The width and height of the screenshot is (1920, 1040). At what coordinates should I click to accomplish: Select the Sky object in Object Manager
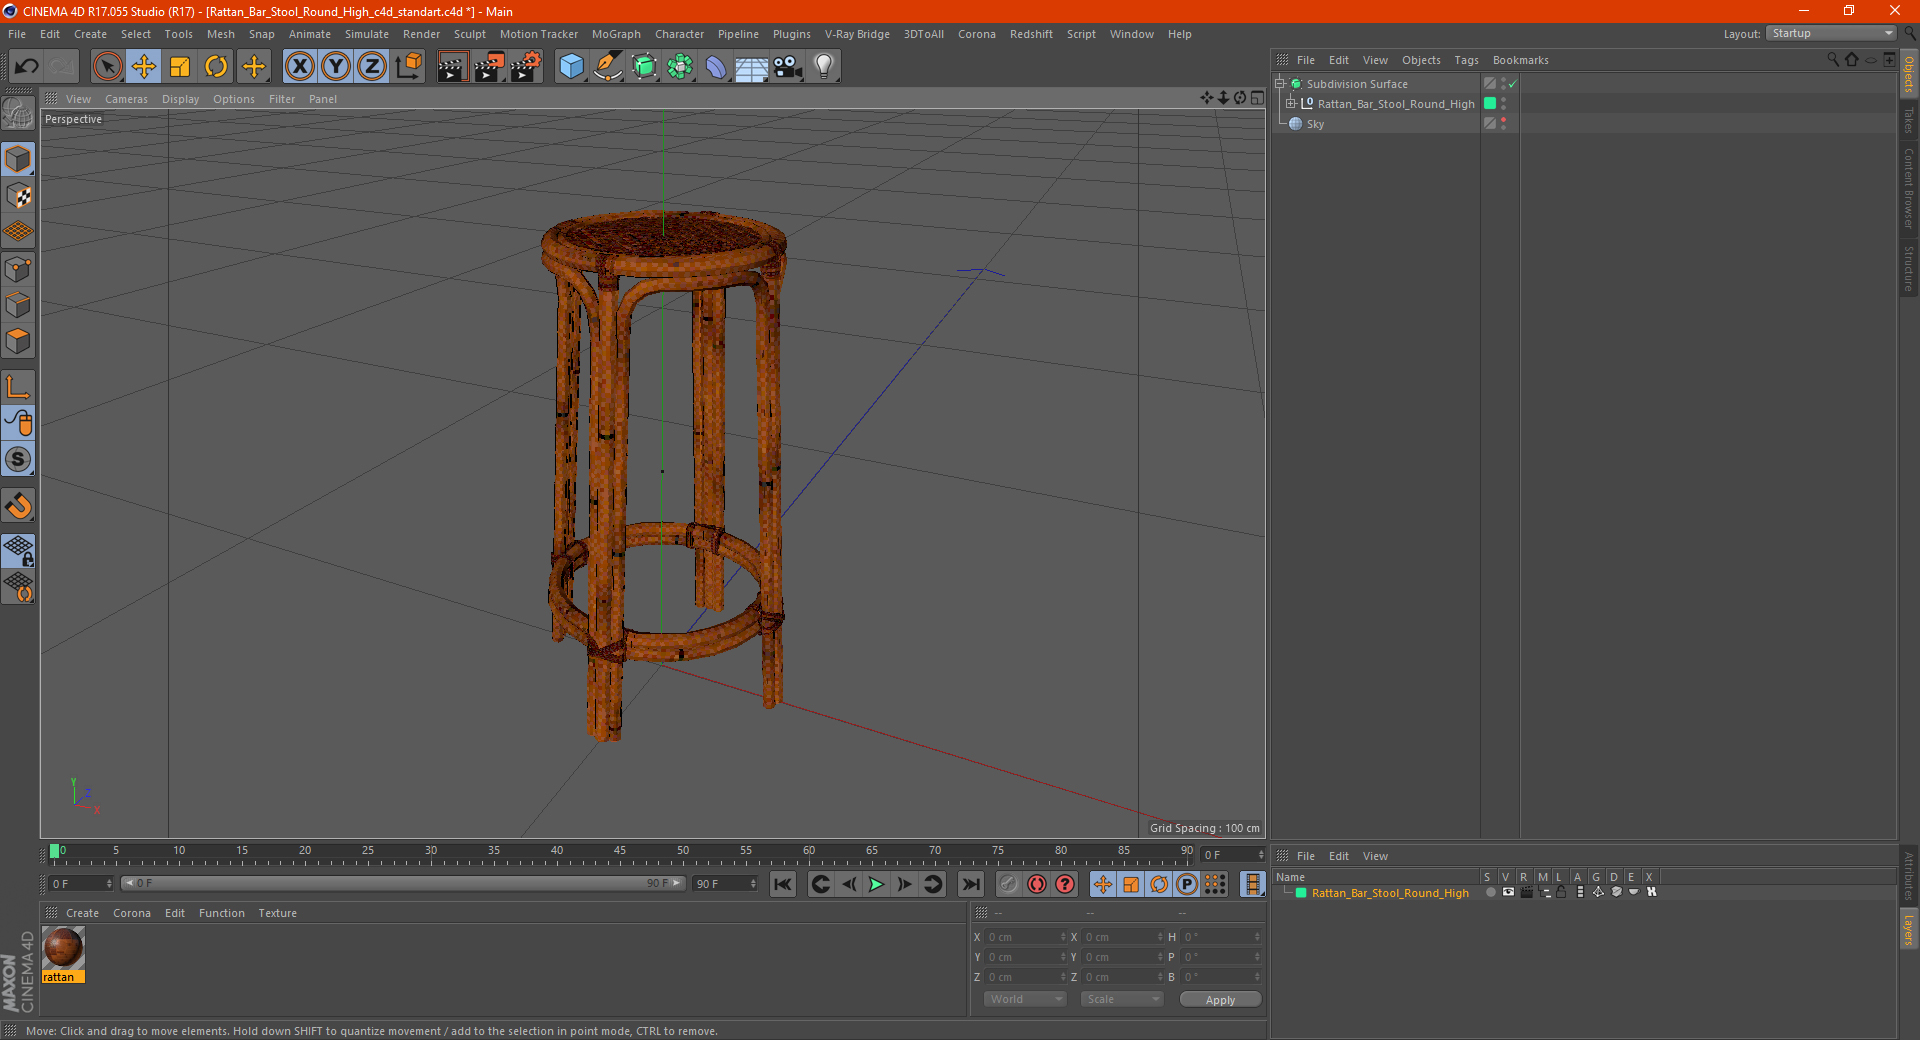click(x=1315, y=124)
